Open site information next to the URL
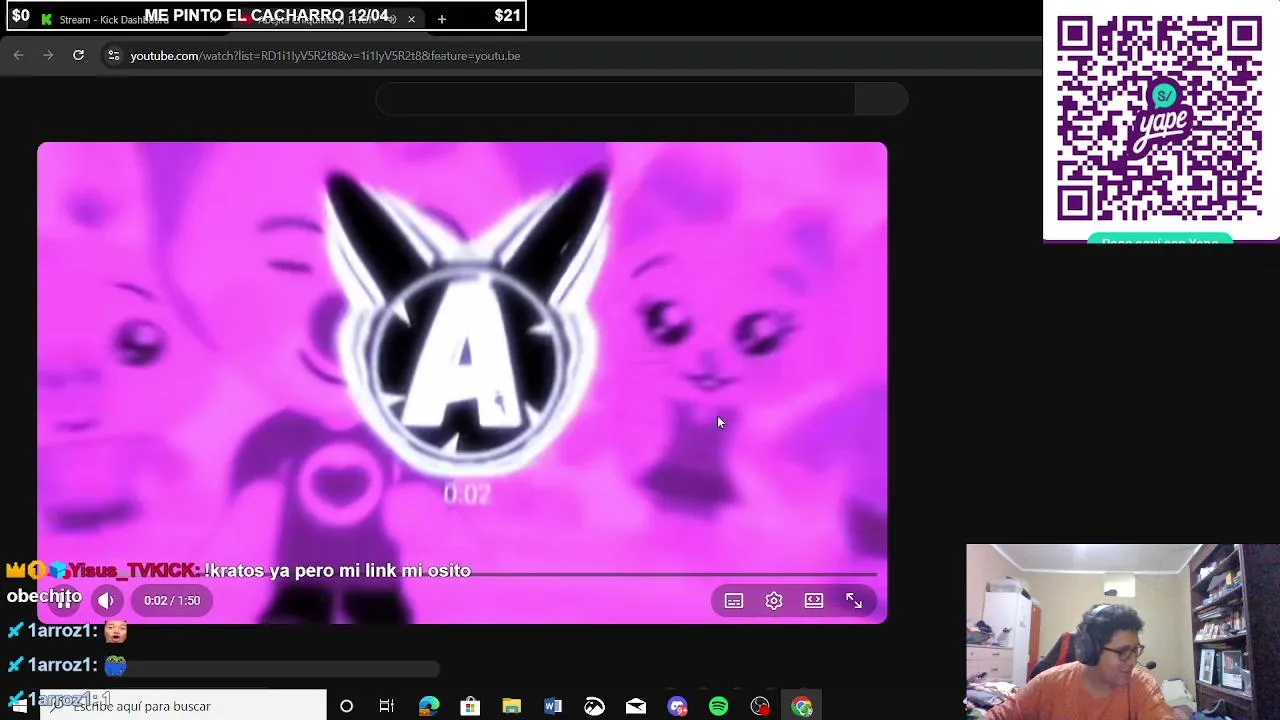Viewport: 1280px width, 720px height. coord(114,55)
